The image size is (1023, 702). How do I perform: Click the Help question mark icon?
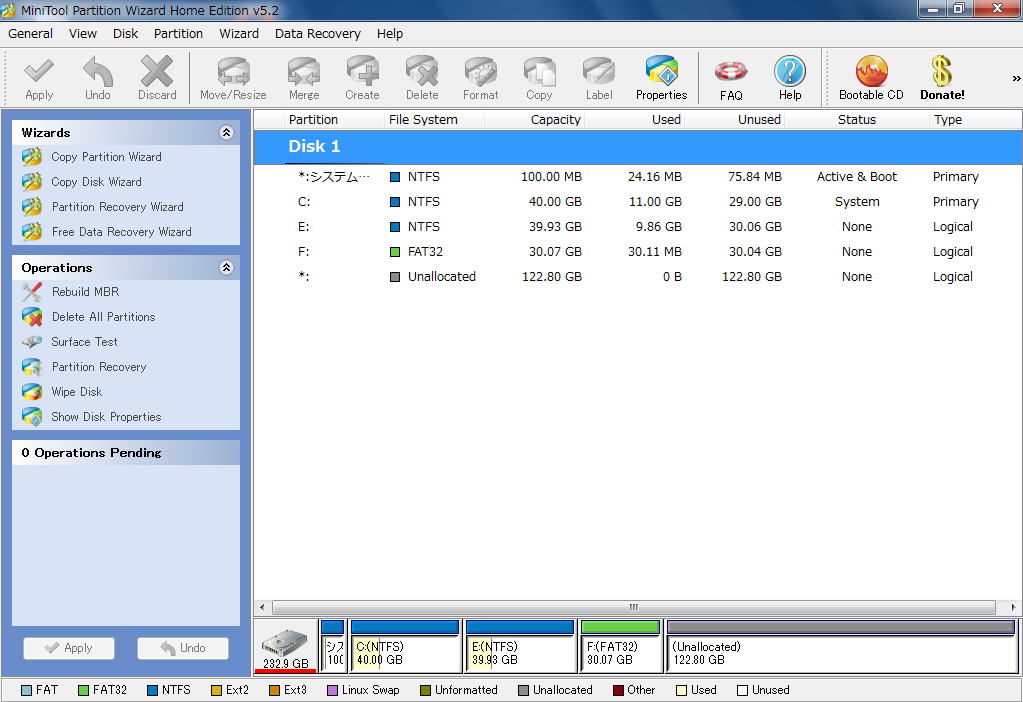coord(790,78)
